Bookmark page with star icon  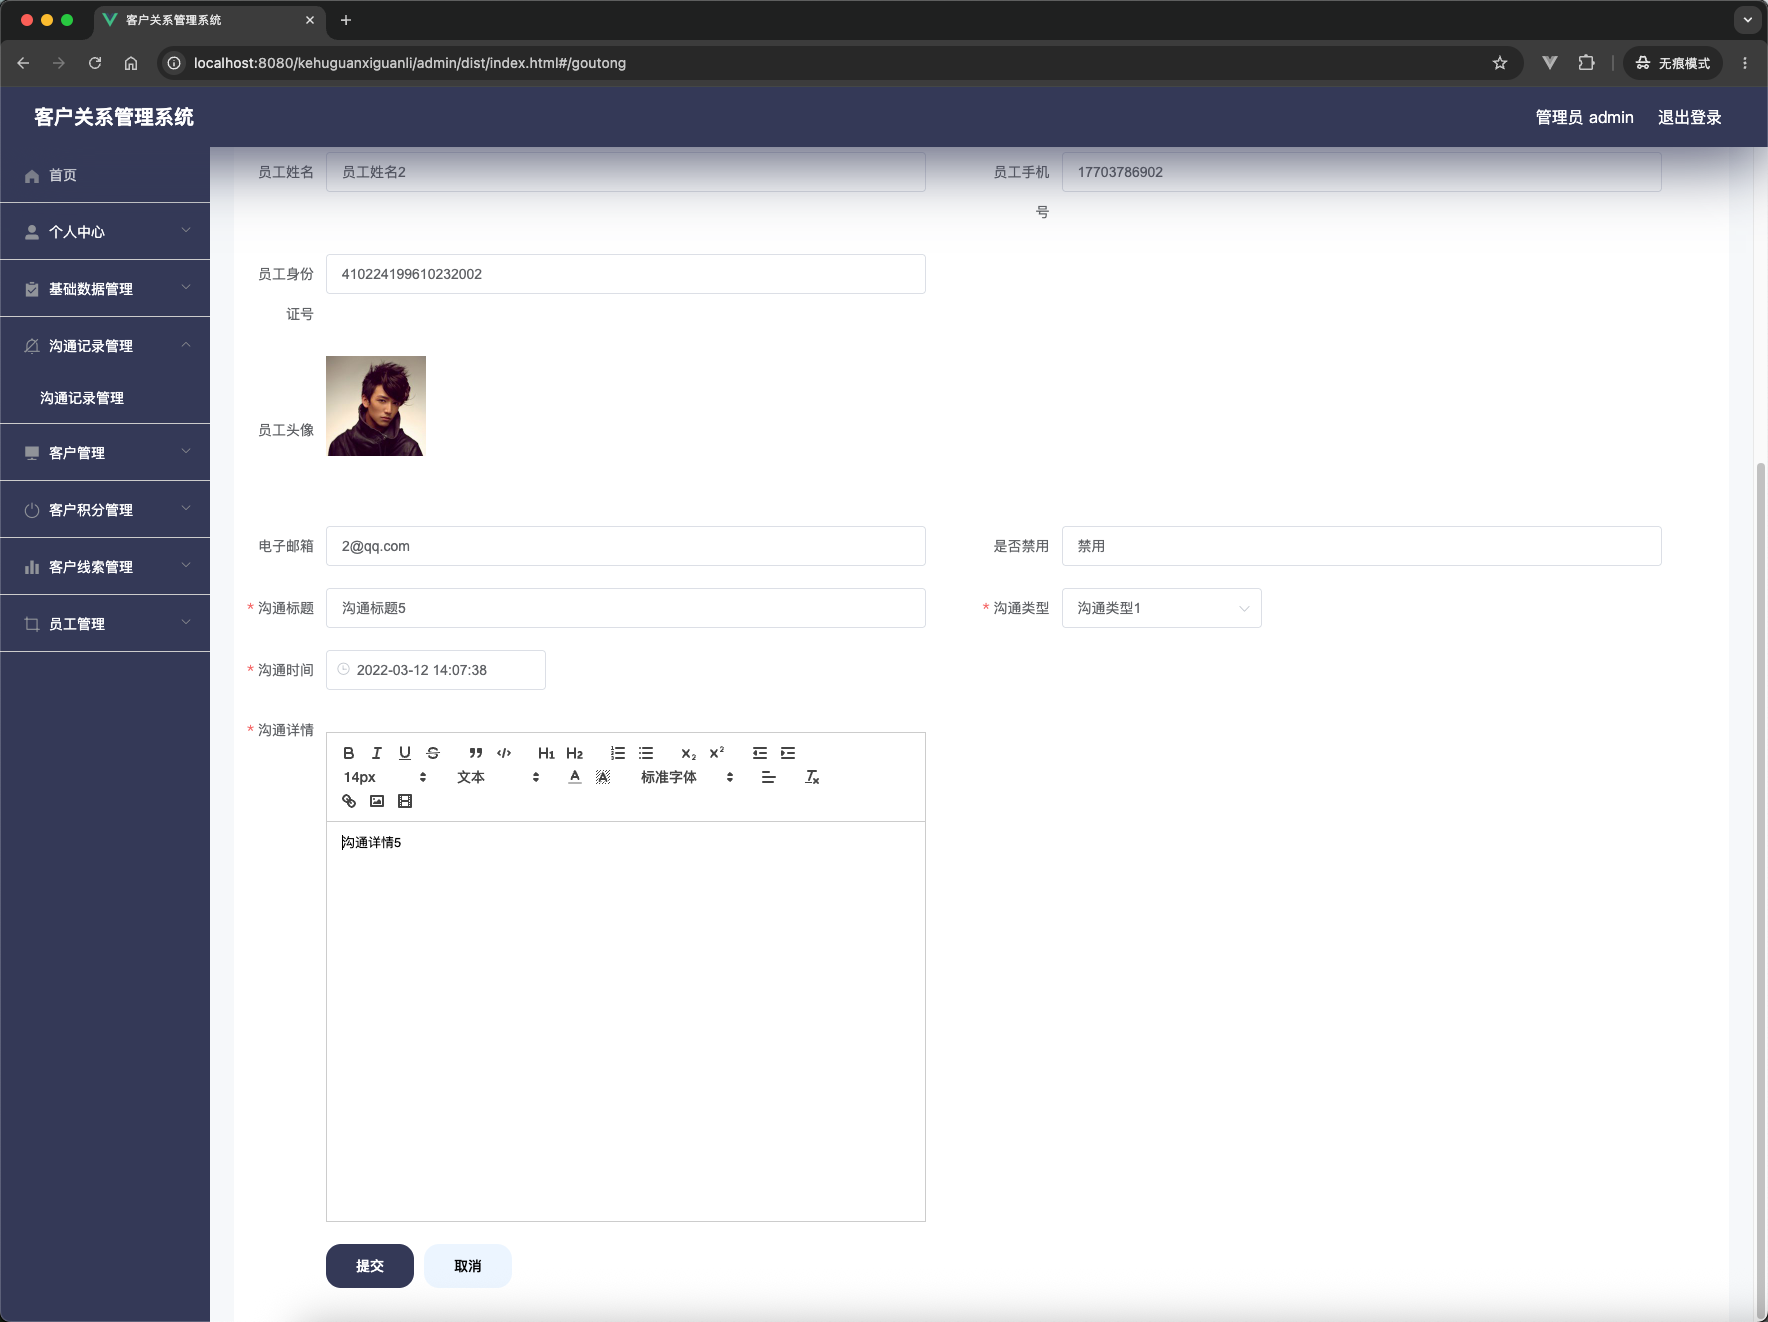1500,63
